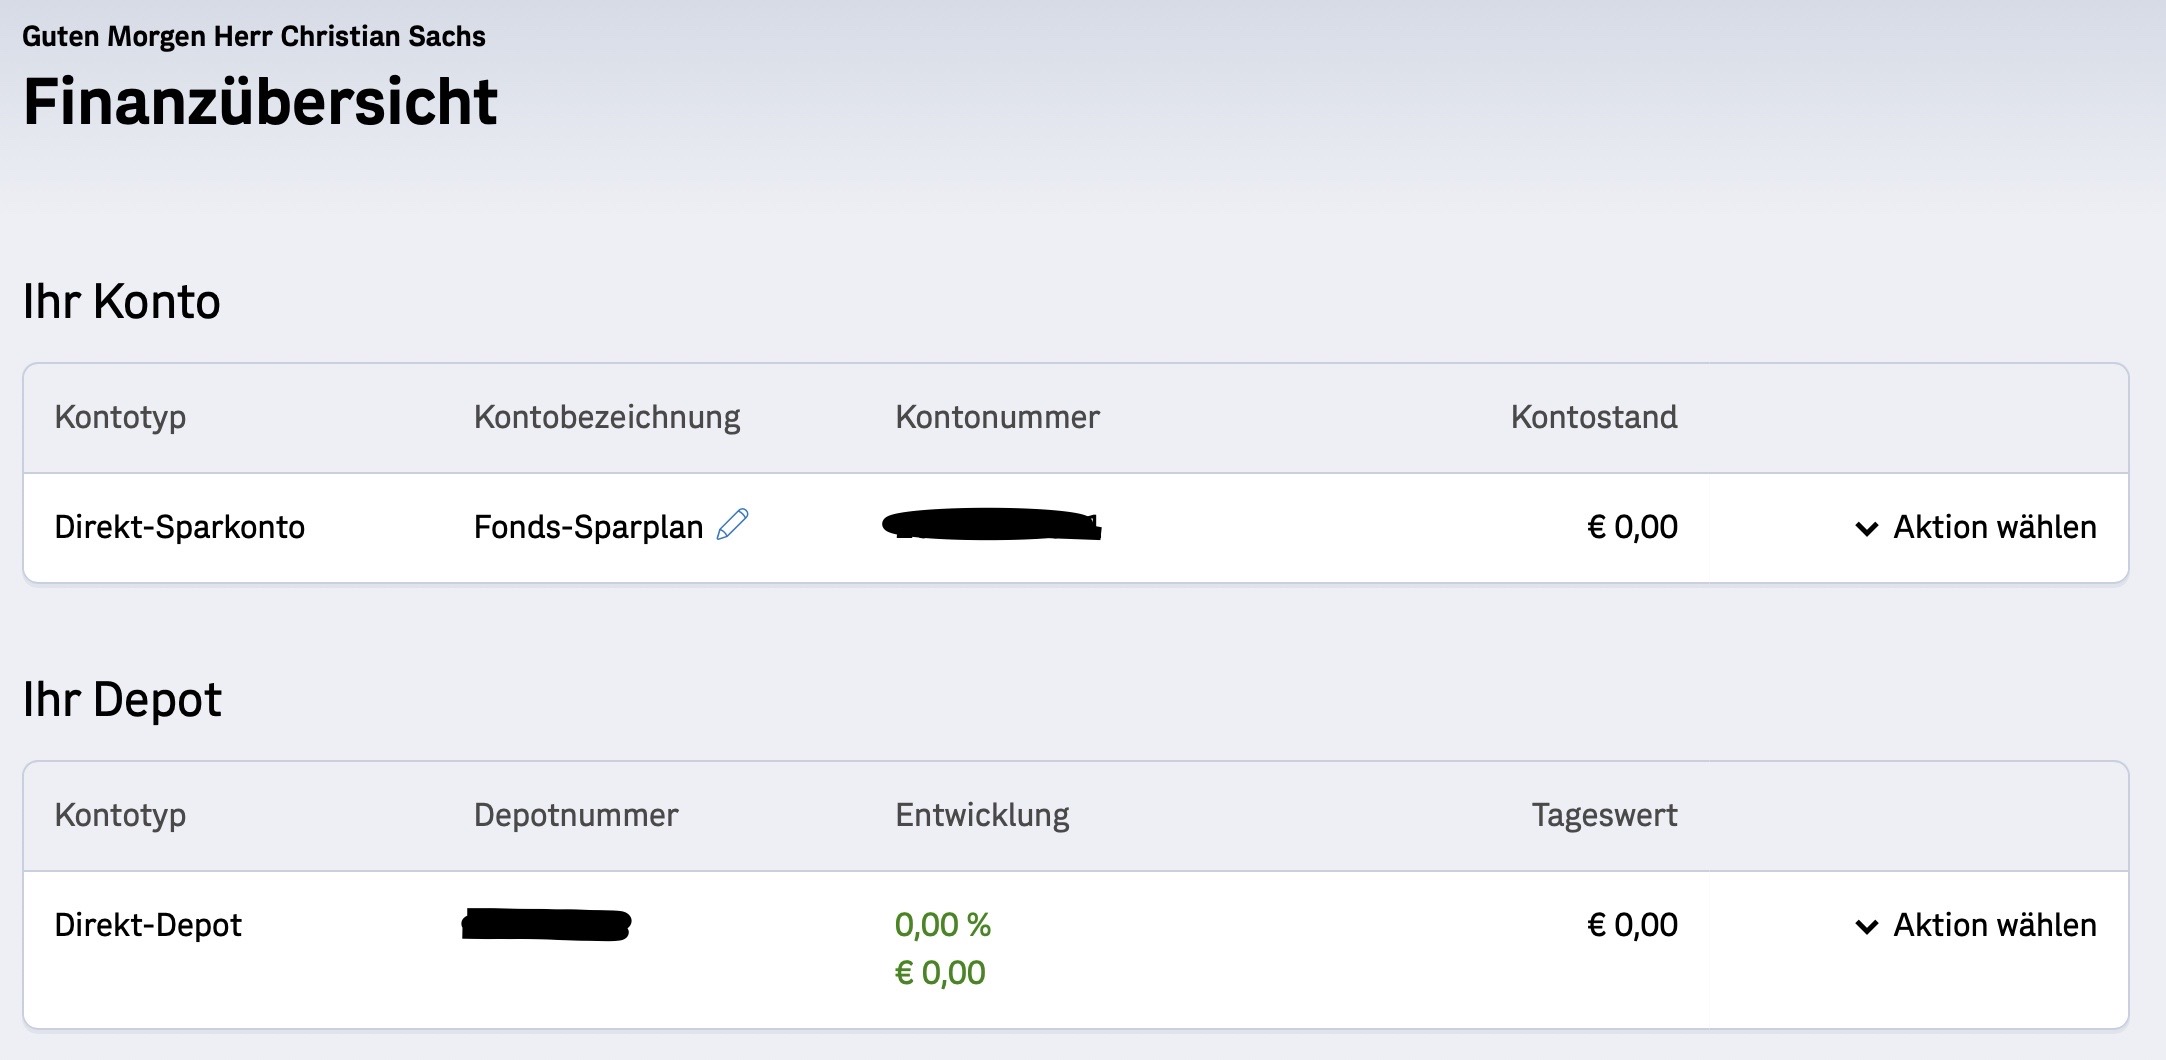
Task: Select the Direkt-Depot account type entry
Action: pyautogui.click(x=148, y=925)
